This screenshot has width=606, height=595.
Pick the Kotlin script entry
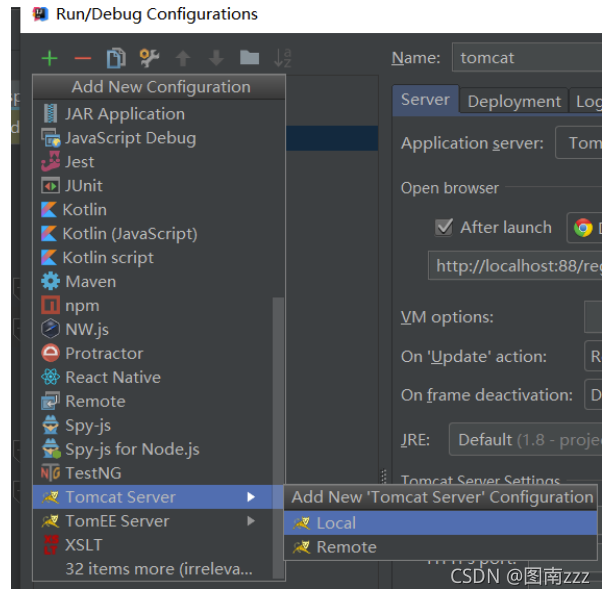tap(159, 258)
